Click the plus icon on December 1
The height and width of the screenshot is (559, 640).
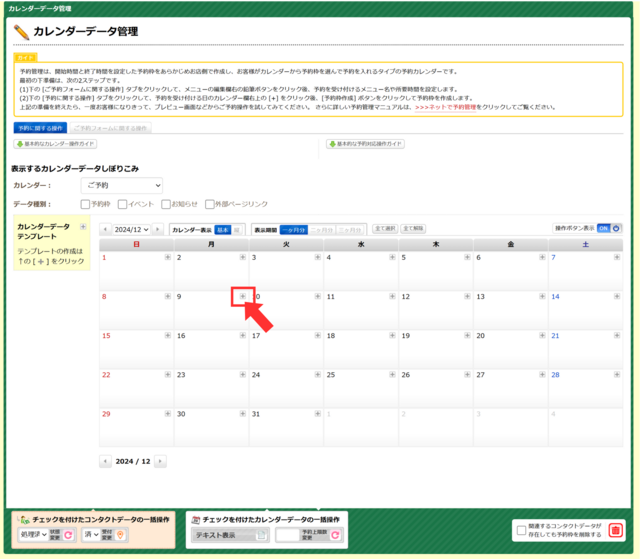pos(168,257)
